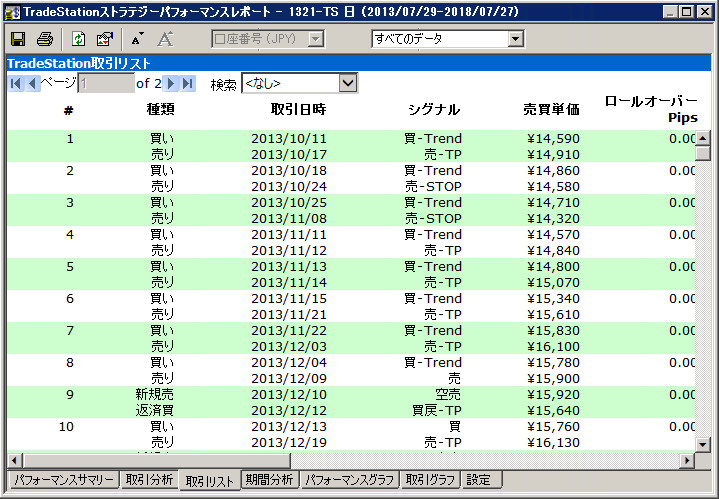
Task: Click the price ¥15,070
Action: (553, 283)
